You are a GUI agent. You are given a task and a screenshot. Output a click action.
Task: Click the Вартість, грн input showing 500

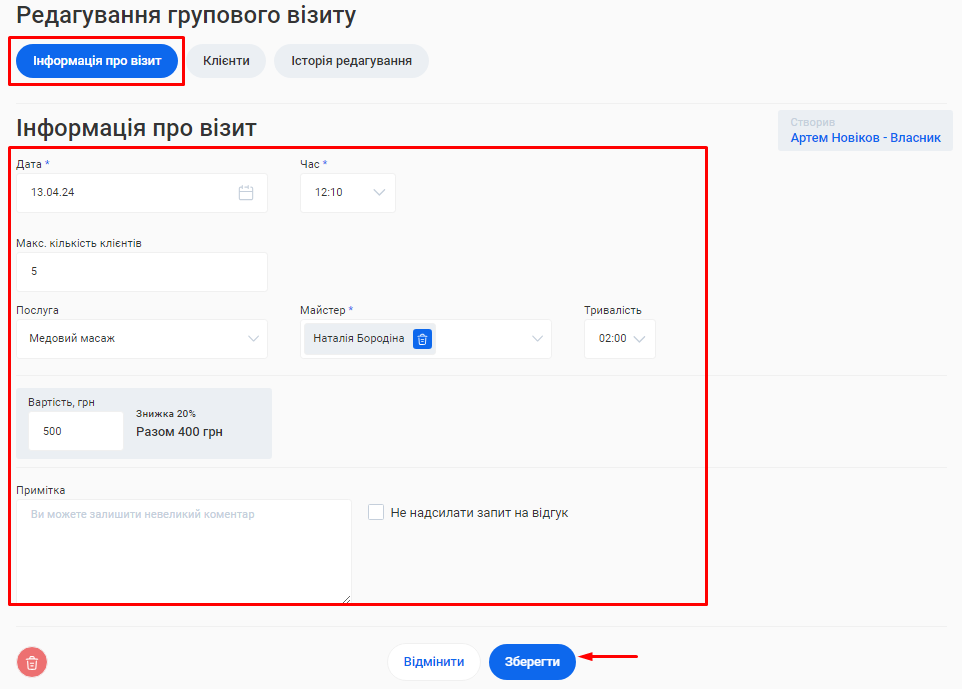[x=76, y=431]
